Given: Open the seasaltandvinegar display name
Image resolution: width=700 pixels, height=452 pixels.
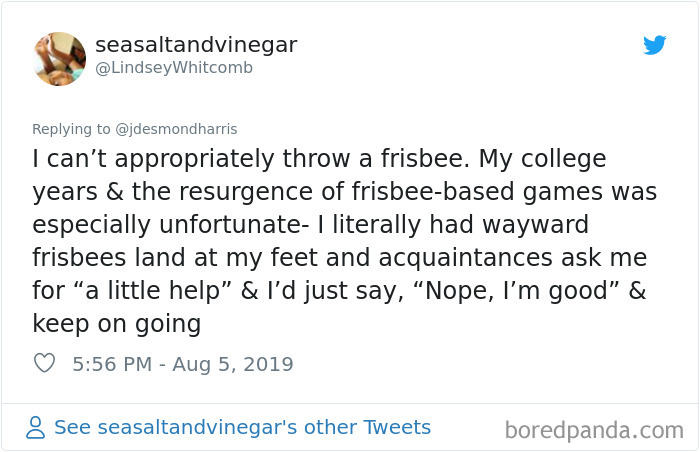Looking at the screenshot, I should 196,45.
